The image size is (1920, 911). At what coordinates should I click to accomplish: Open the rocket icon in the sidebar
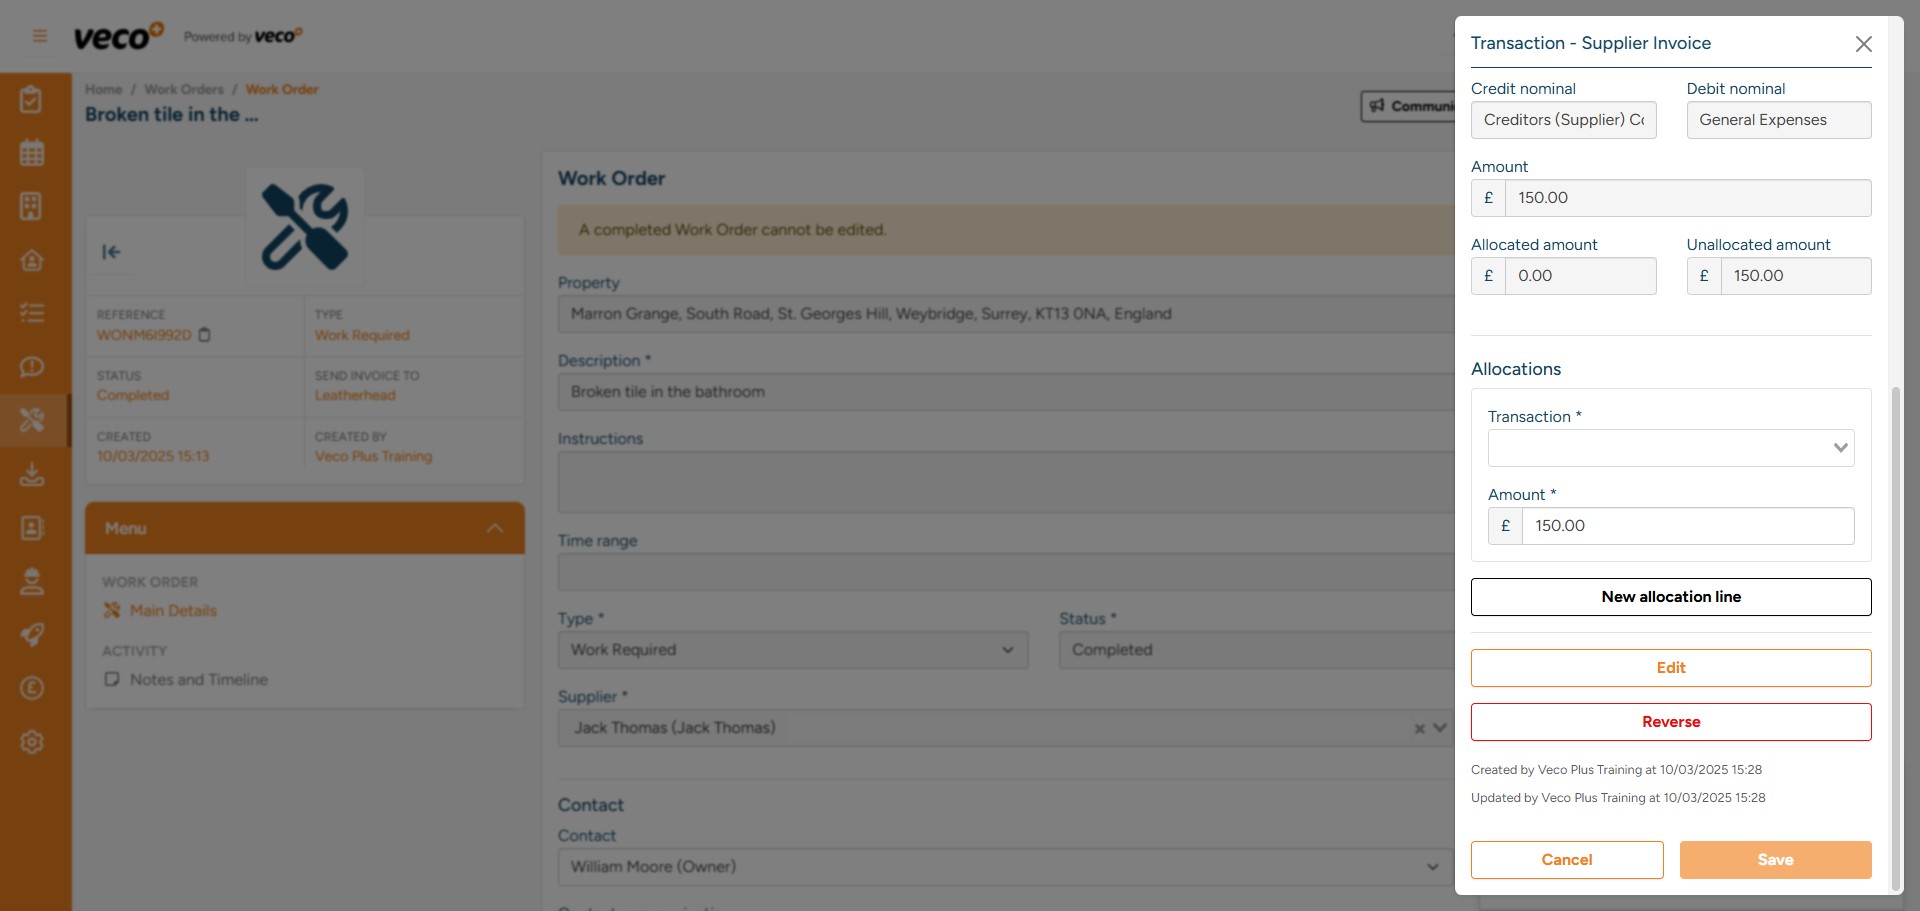point(33,635)
